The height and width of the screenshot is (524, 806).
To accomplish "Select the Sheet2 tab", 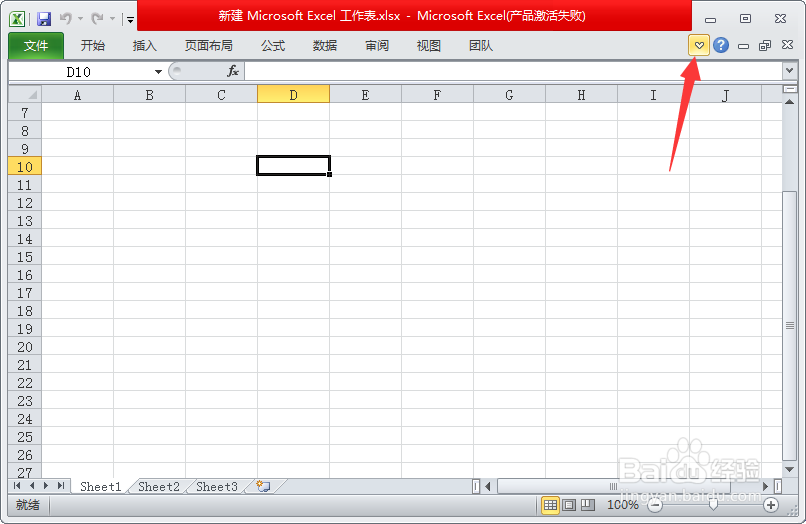I will coord(159,486).
